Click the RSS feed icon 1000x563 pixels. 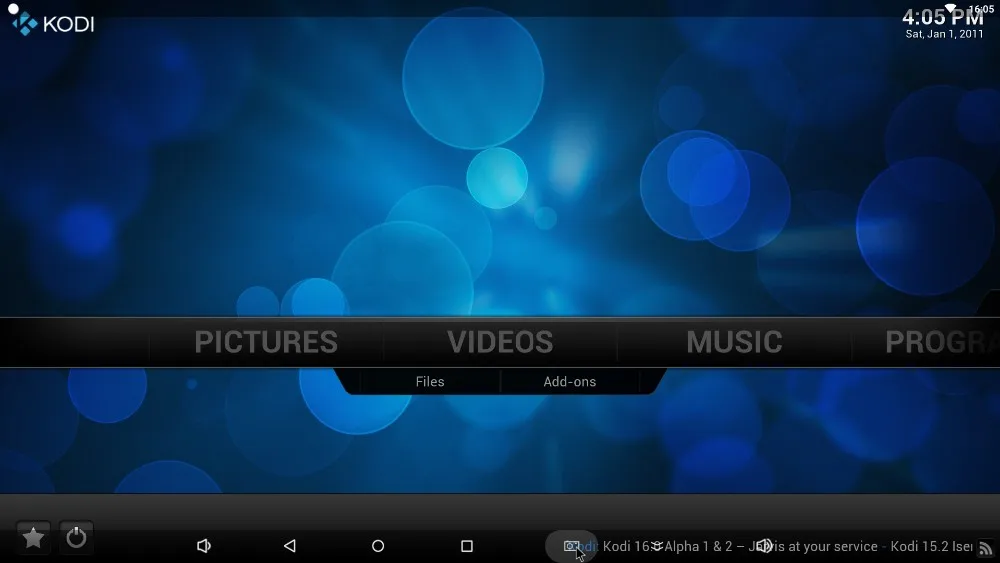(x=986, y=548)
